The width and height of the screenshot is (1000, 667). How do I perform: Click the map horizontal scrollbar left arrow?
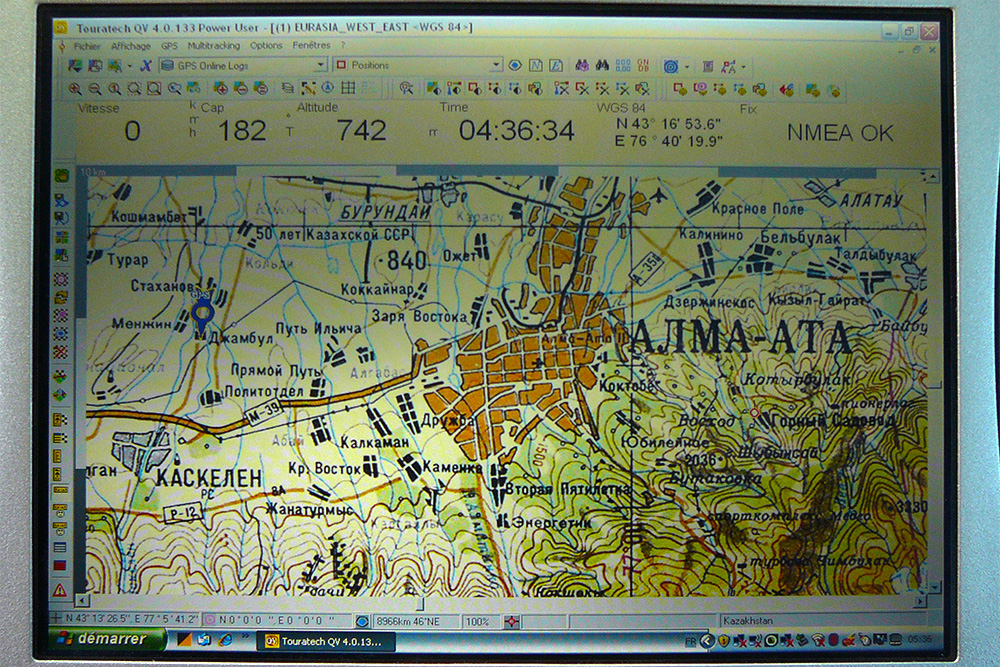coord(82,601)
